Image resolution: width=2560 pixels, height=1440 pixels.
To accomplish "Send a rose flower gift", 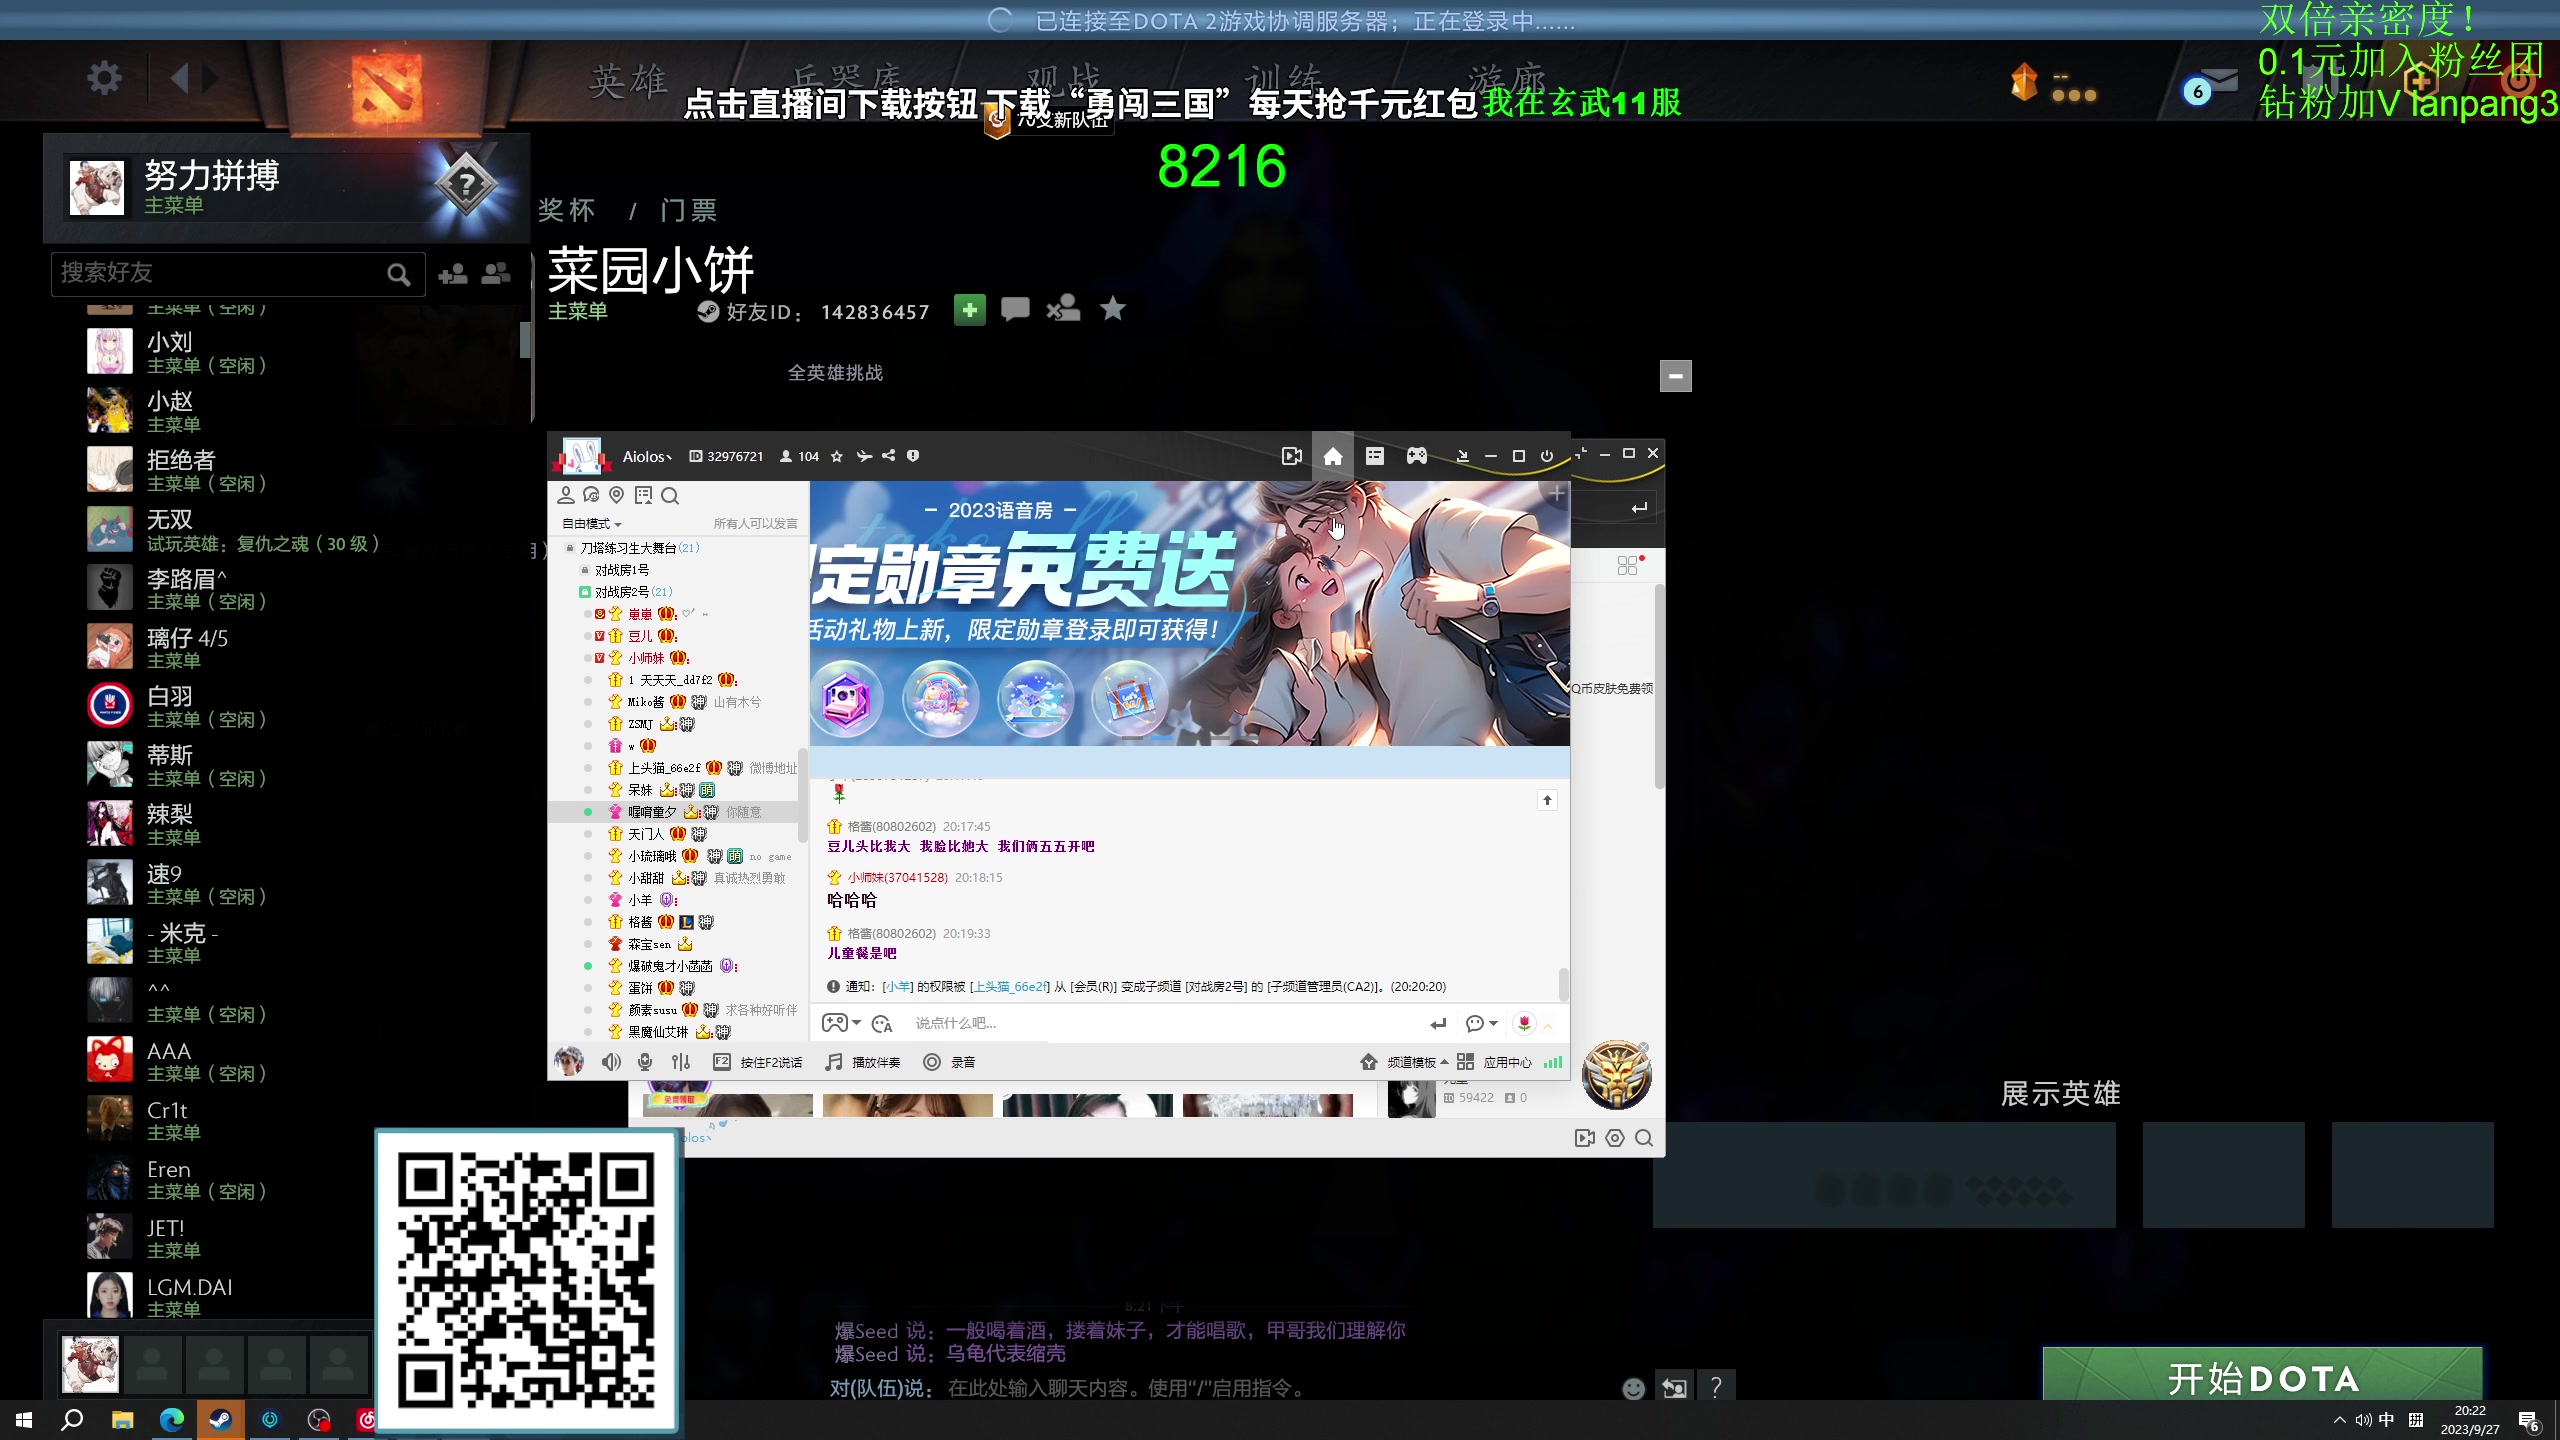I will (x=1524, y=1023).
